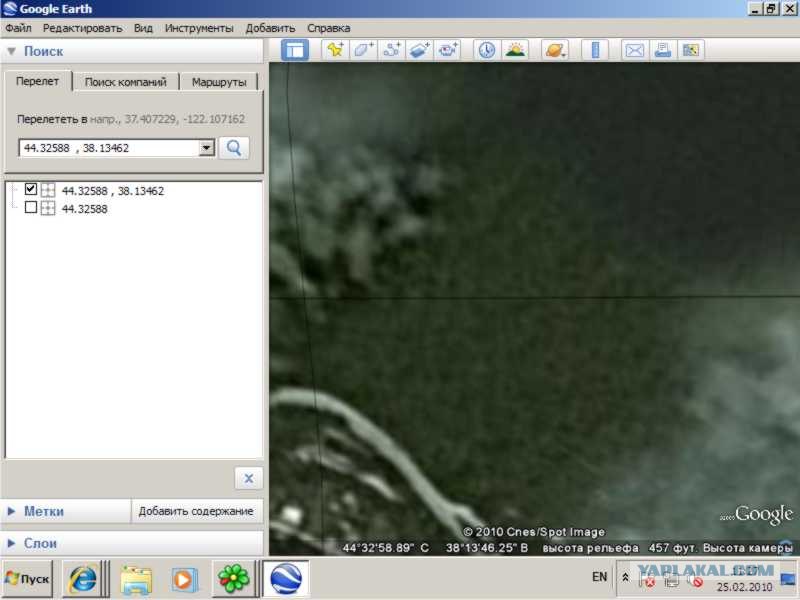This screenshot has width=800, height=600.
Task: Click the latitude readout 44°32'58.89" С
Action: (386, 548)
